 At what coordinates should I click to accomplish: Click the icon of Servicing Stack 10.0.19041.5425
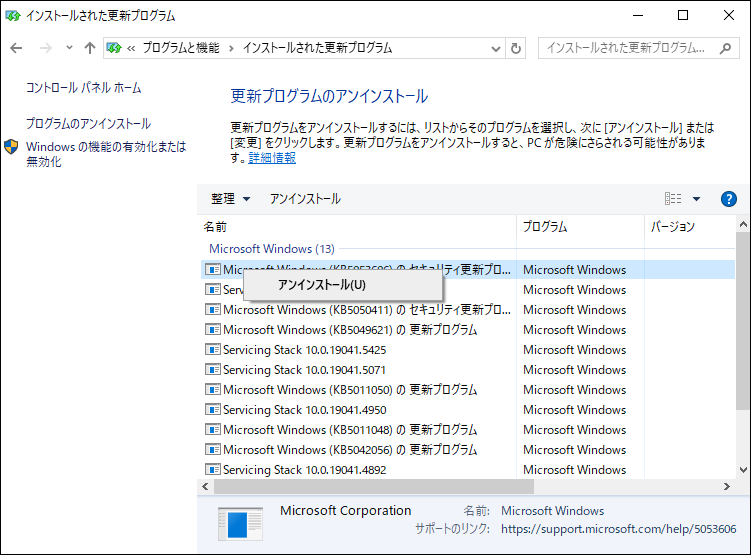click(x=213, y=350)
